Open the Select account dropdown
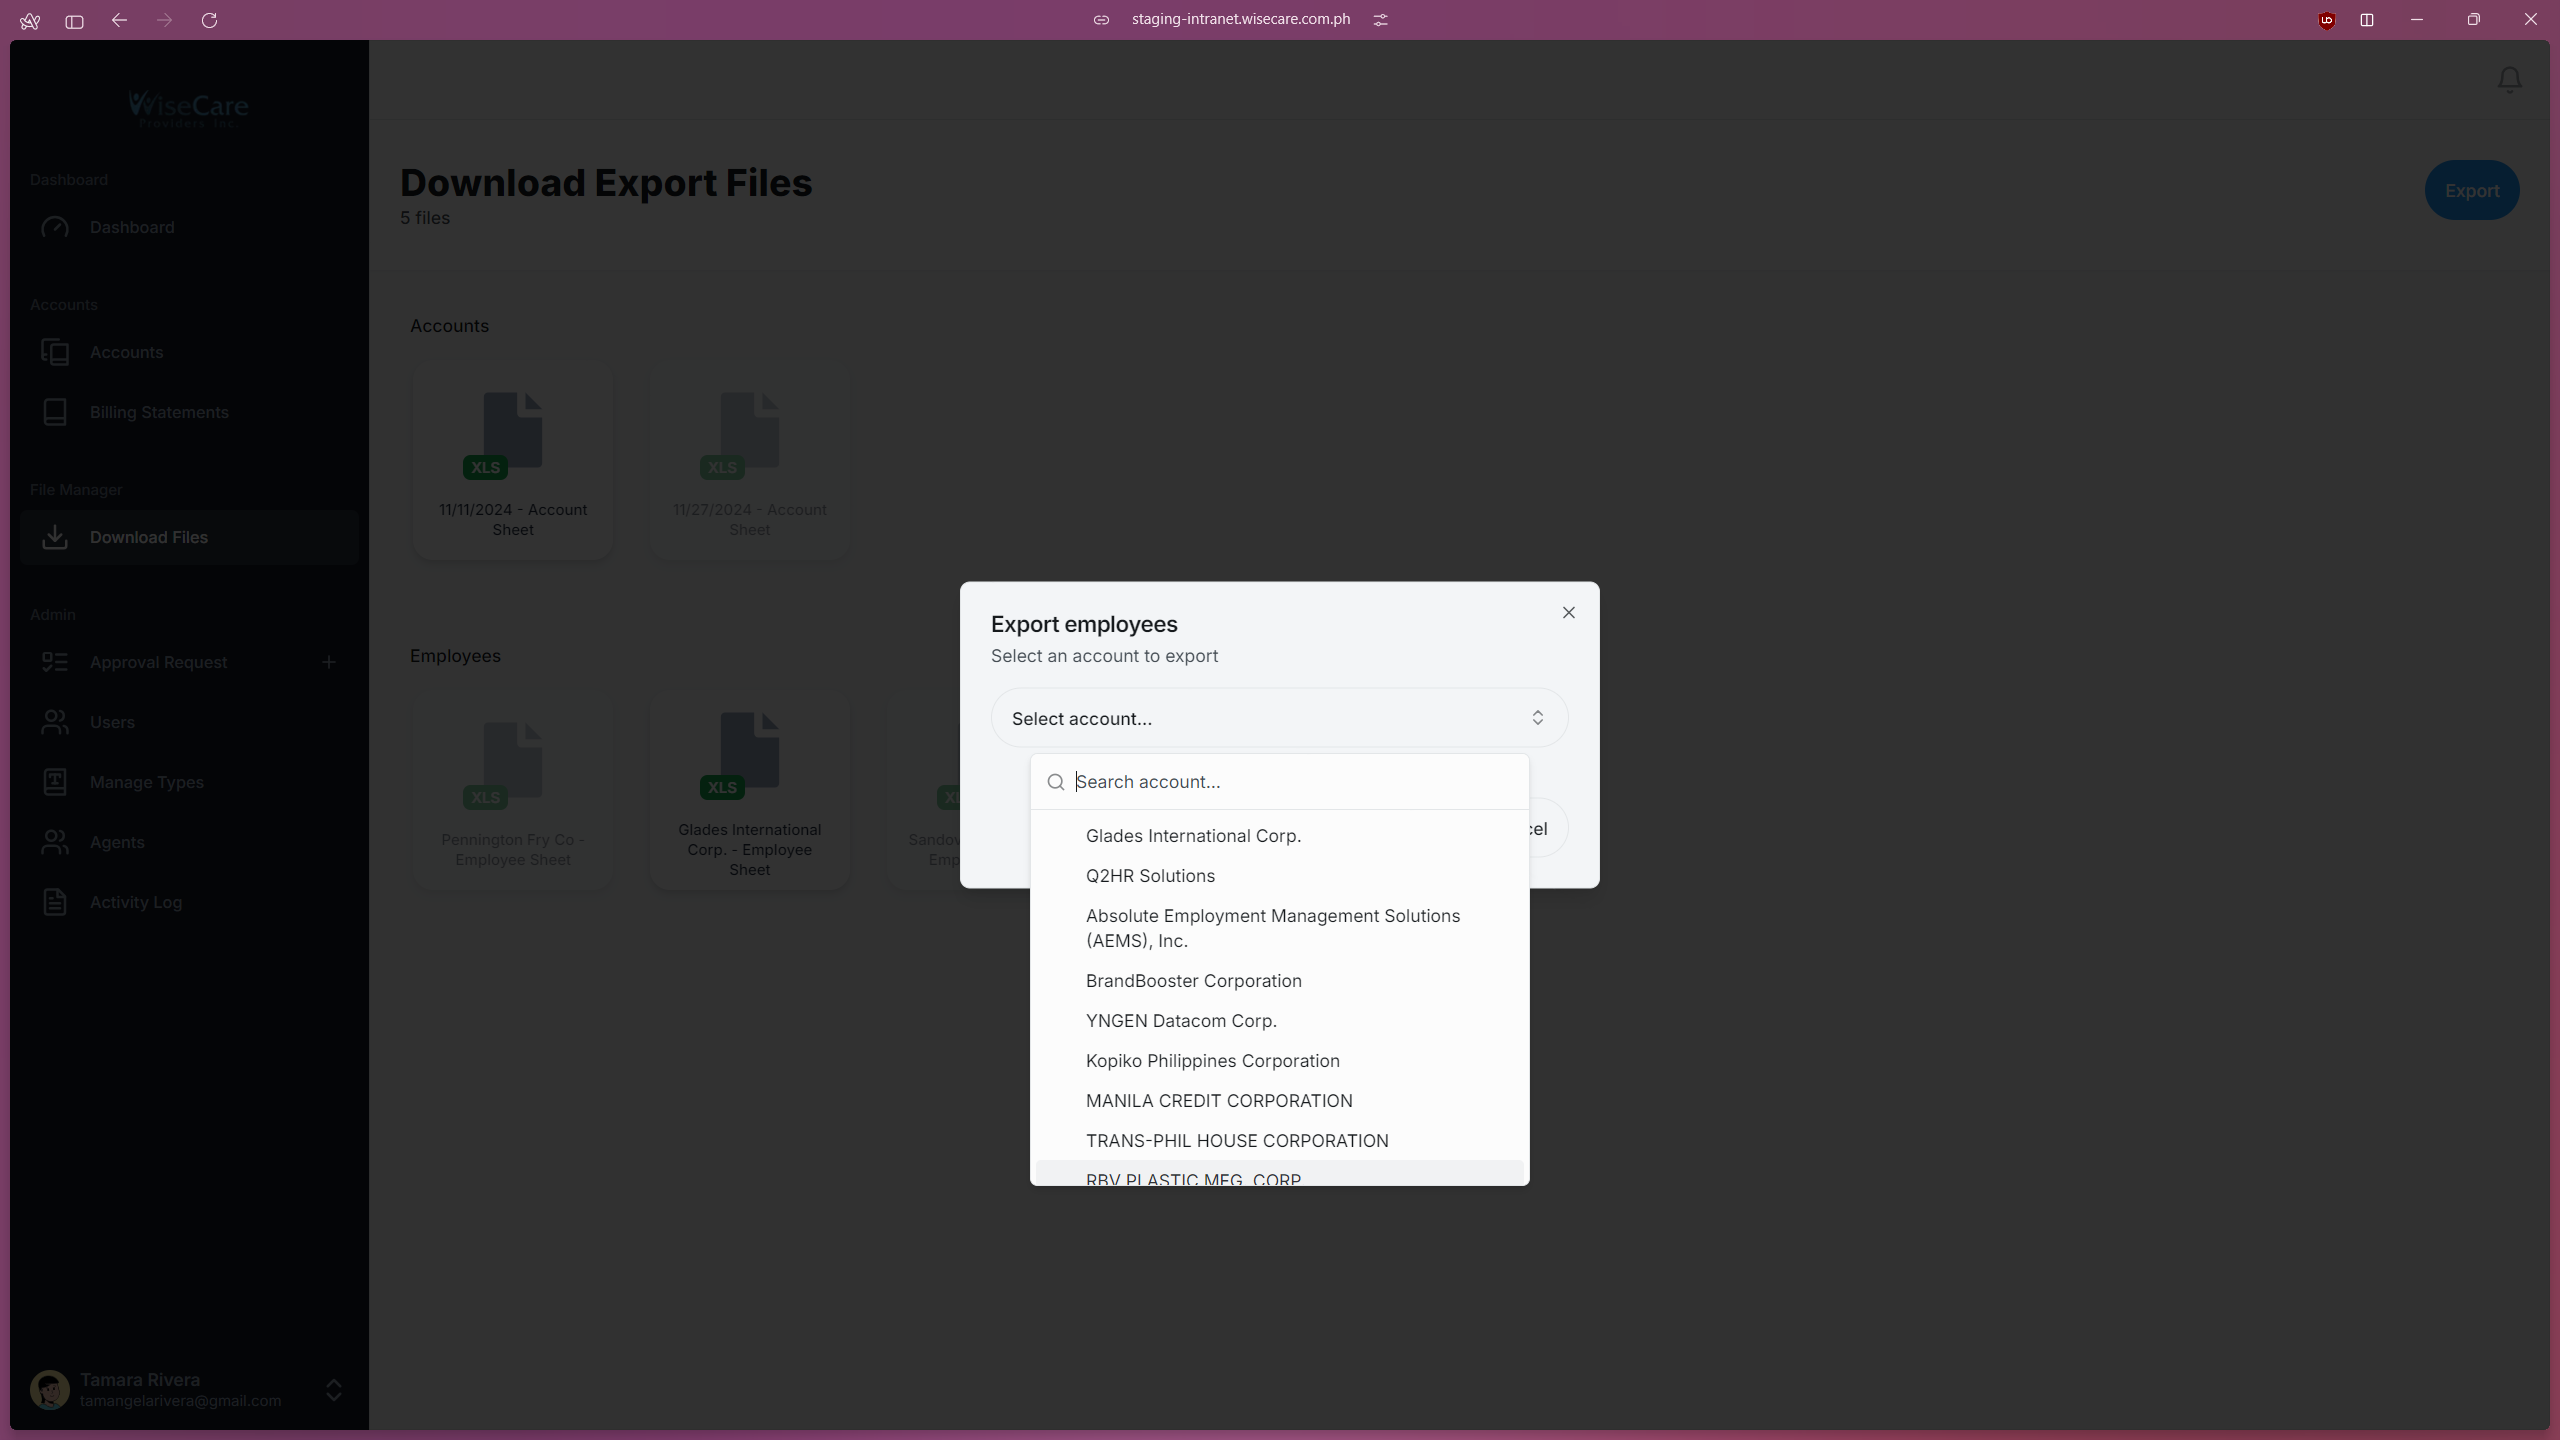 [x=1278, y=718]
